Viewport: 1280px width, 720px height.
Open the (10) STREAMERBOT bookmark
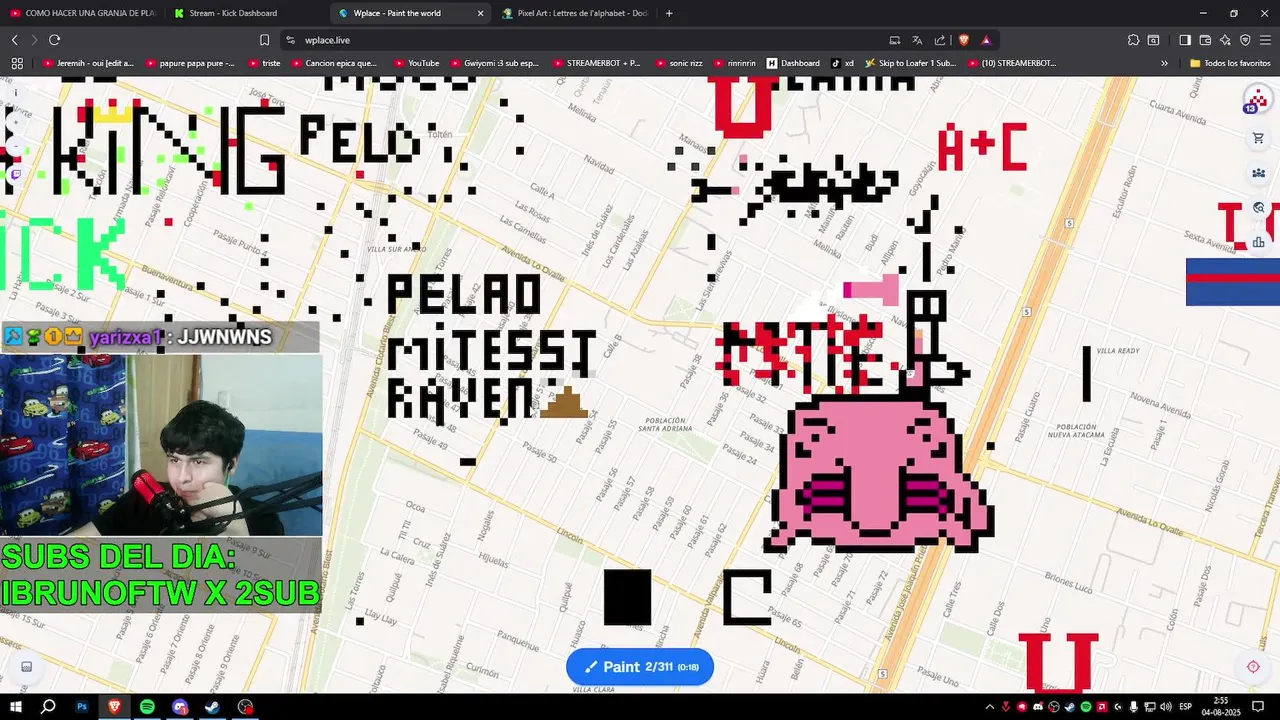[x=1011, y=63]
